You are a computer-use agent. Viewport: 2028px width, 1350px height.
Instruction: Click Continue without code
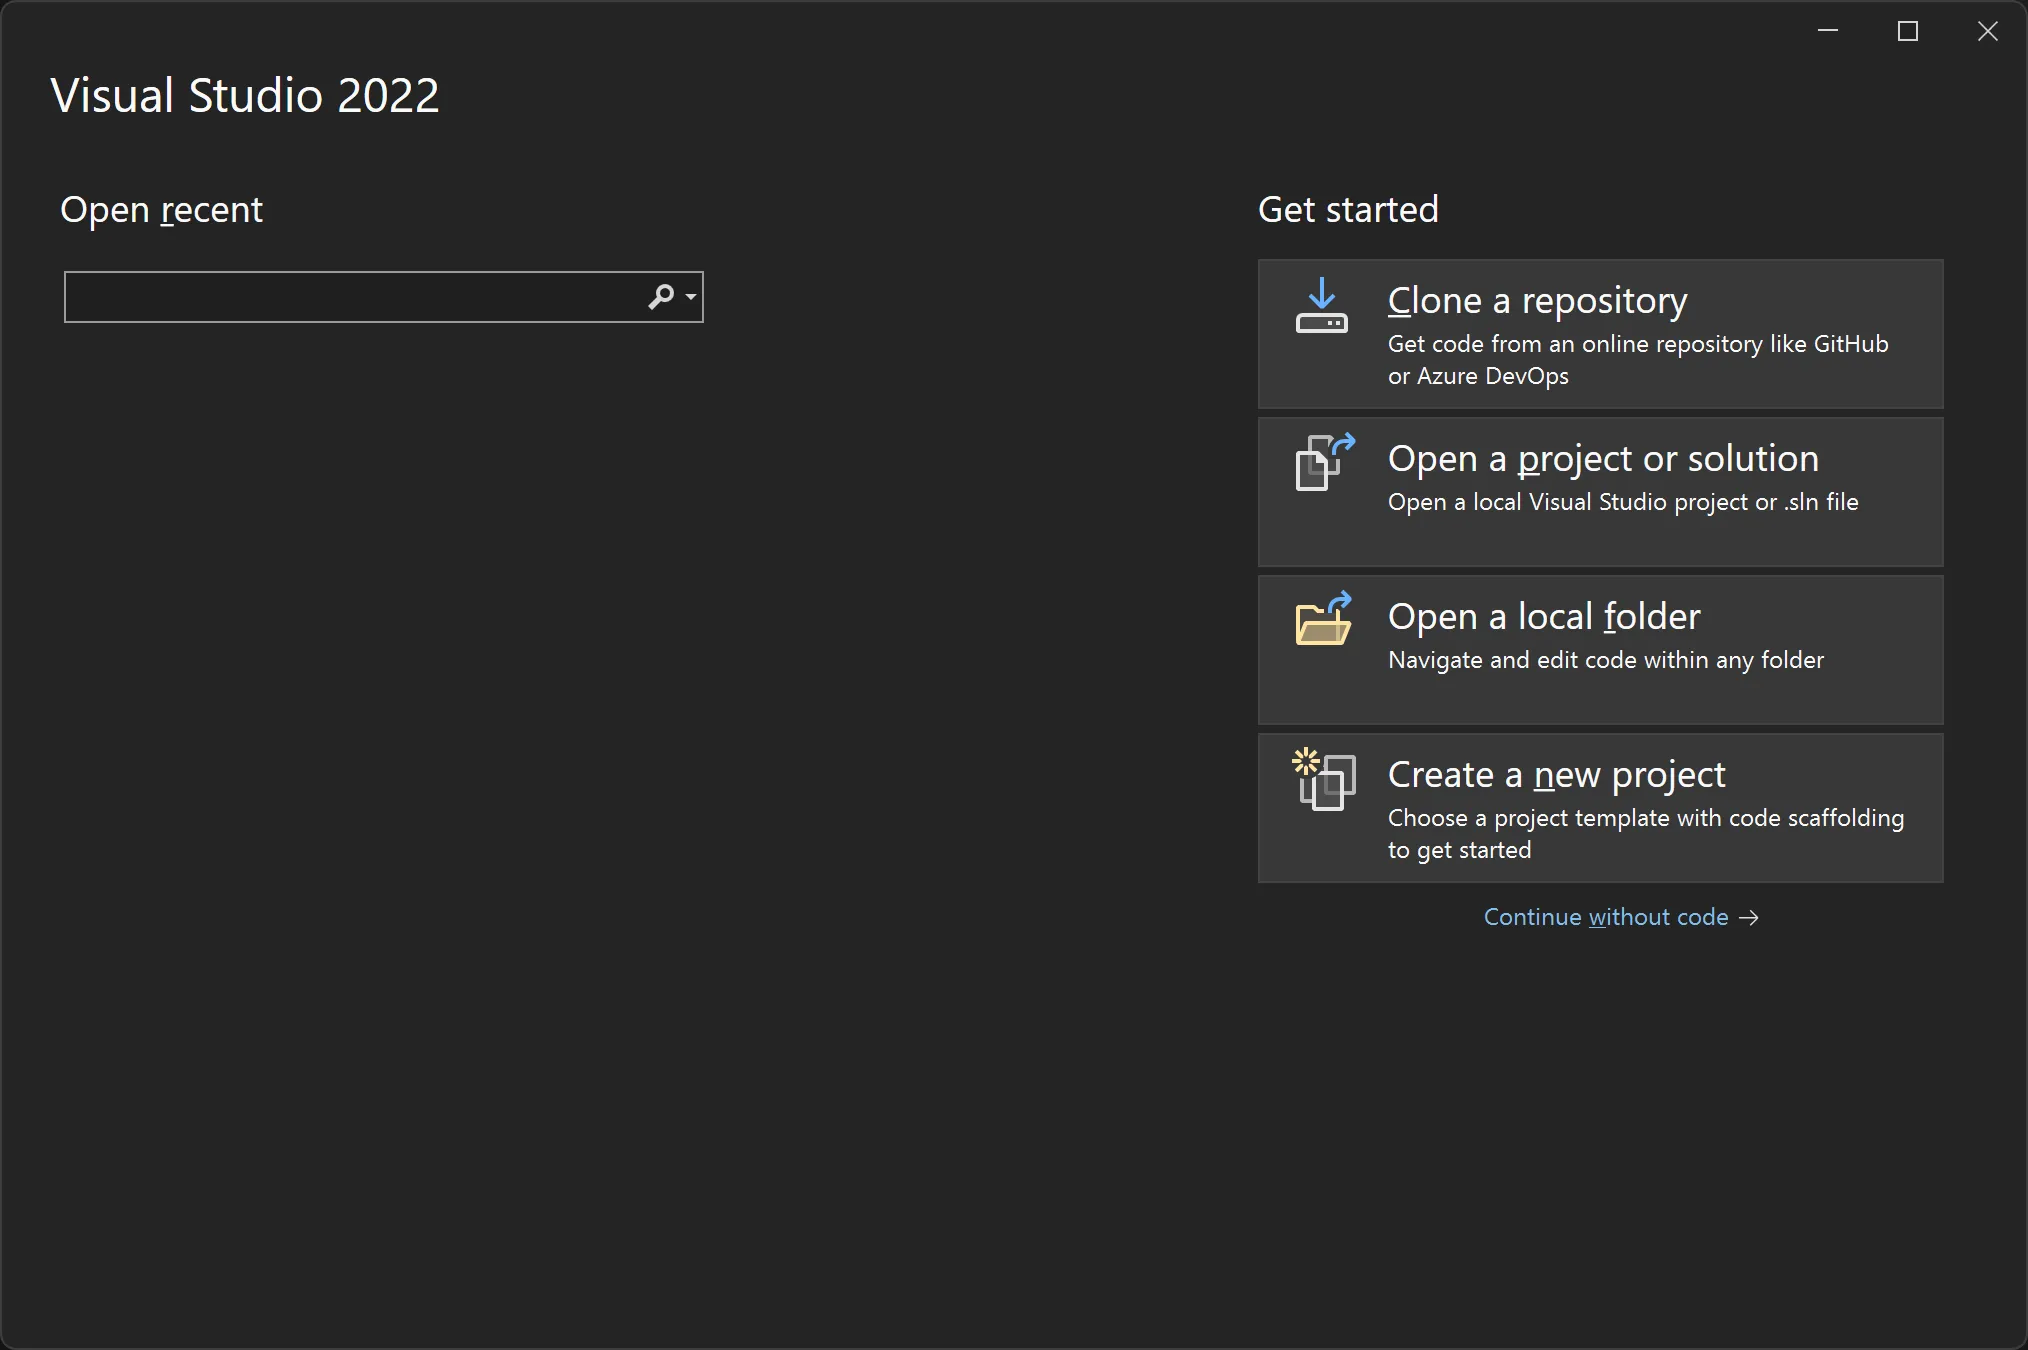[1605, 917]
